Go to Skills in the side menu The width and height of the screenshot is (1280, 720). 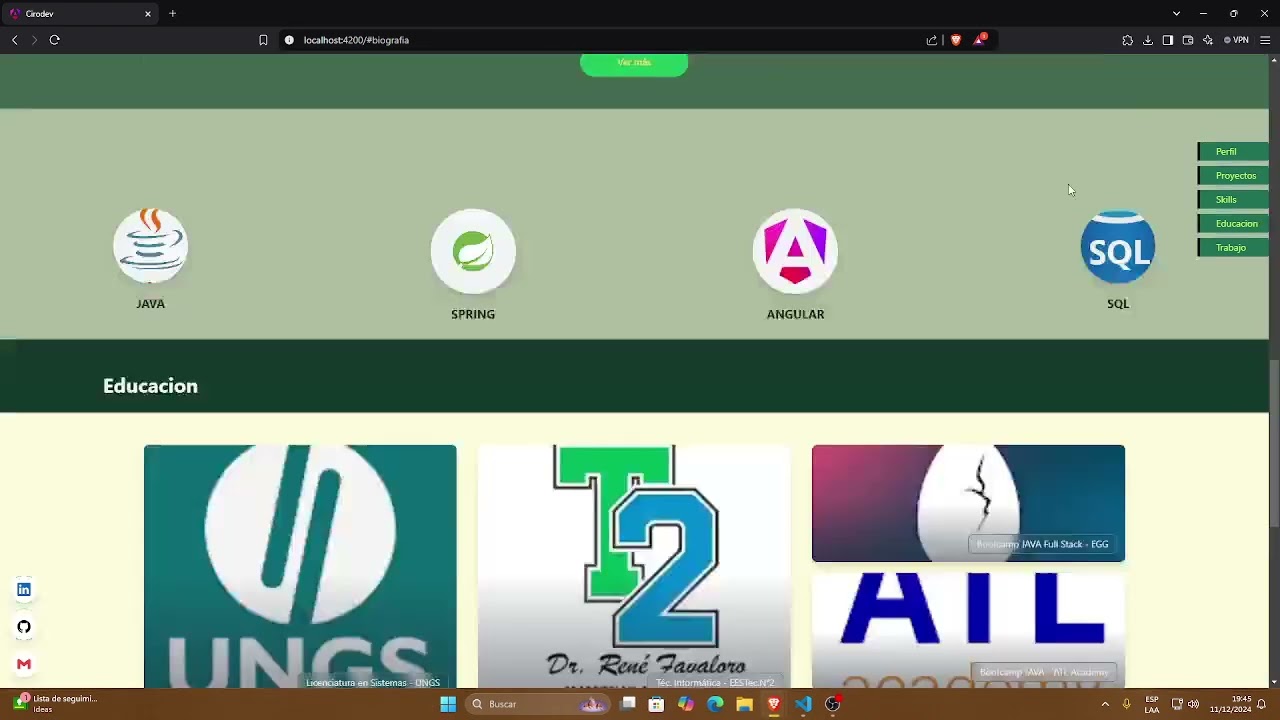pos(1233,200)
